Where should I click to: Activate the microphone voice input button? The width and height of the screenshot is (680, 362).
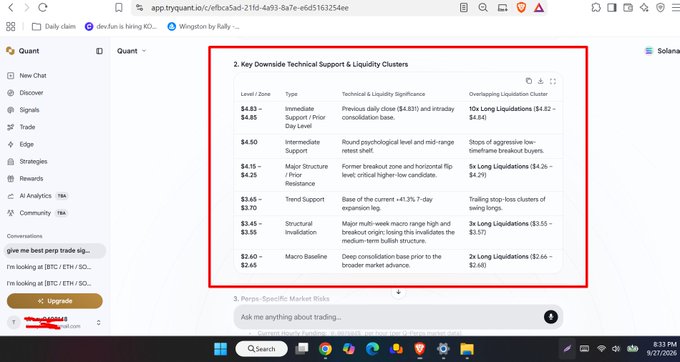tap(551, 317)
